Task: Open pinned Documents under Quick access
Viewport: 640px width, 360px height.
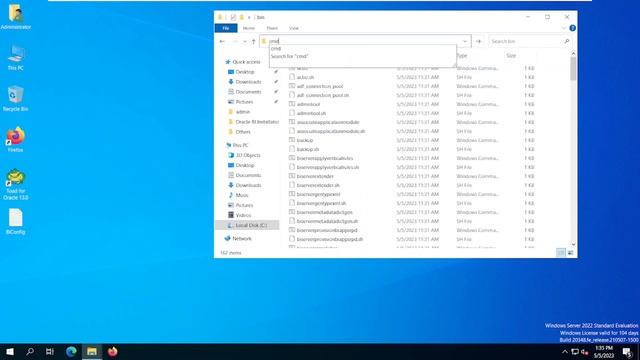Action: (248, 92)
